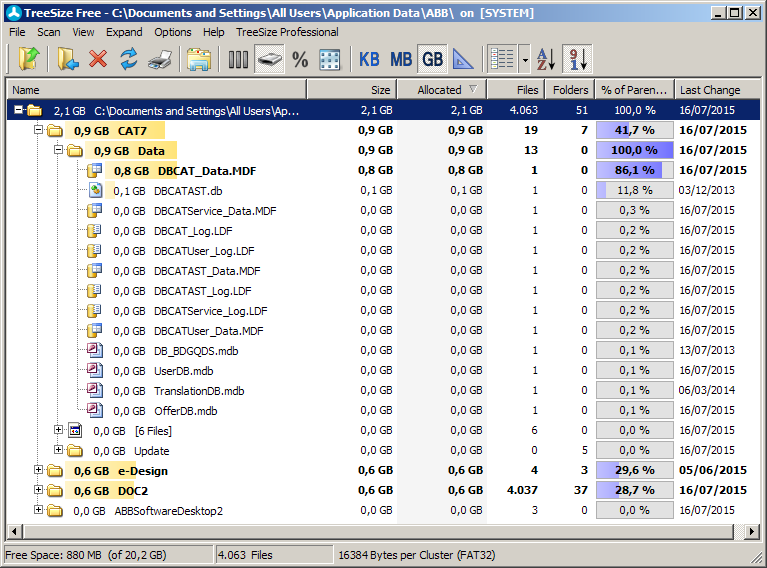Click the cluster grid icon
The image size is (767, 568).
[x=330, y=60]
